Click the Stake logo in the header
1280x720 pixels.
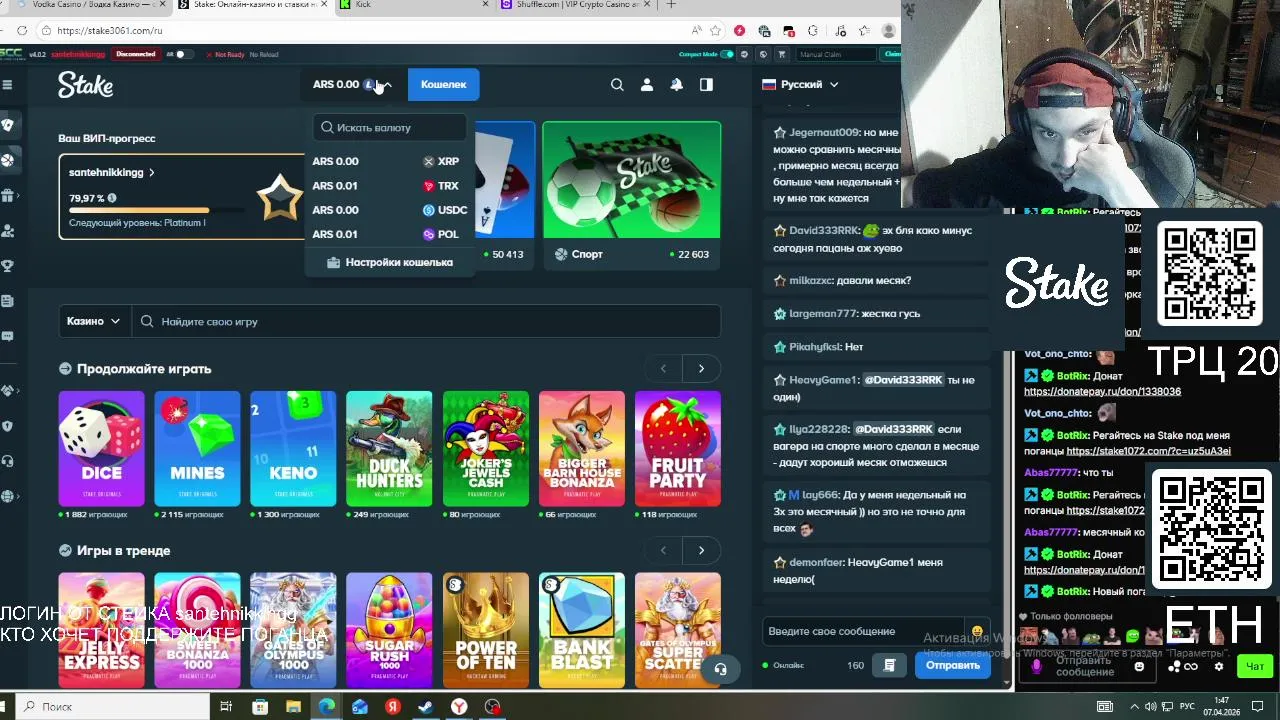coord(85,85)
